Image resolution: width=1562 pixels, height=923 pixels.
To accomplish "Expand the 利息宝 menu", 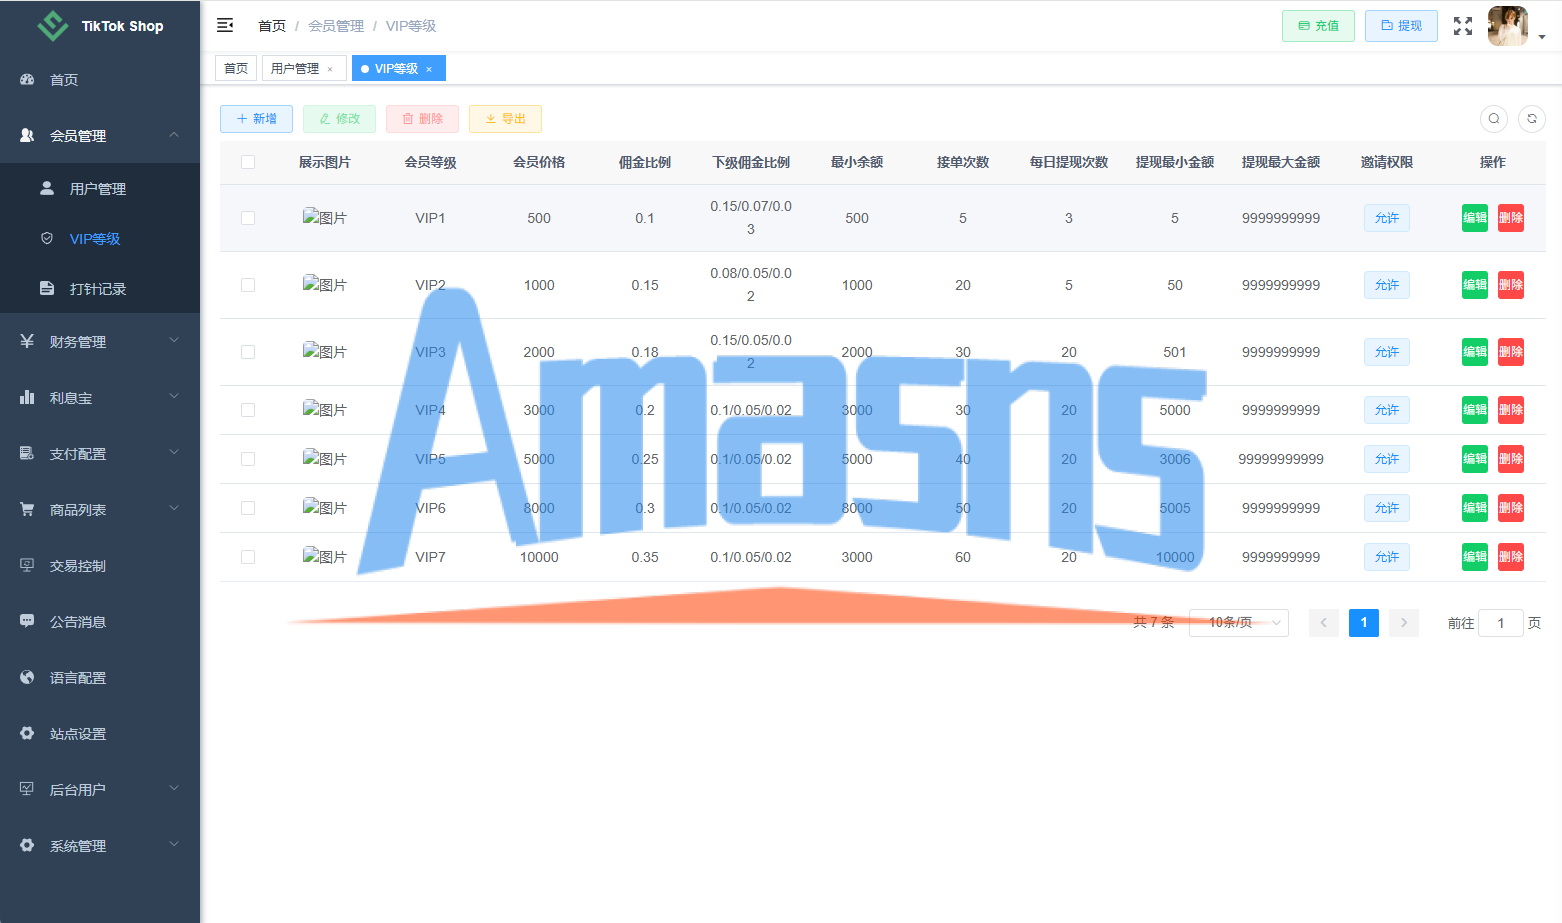I will click(100, 397).
